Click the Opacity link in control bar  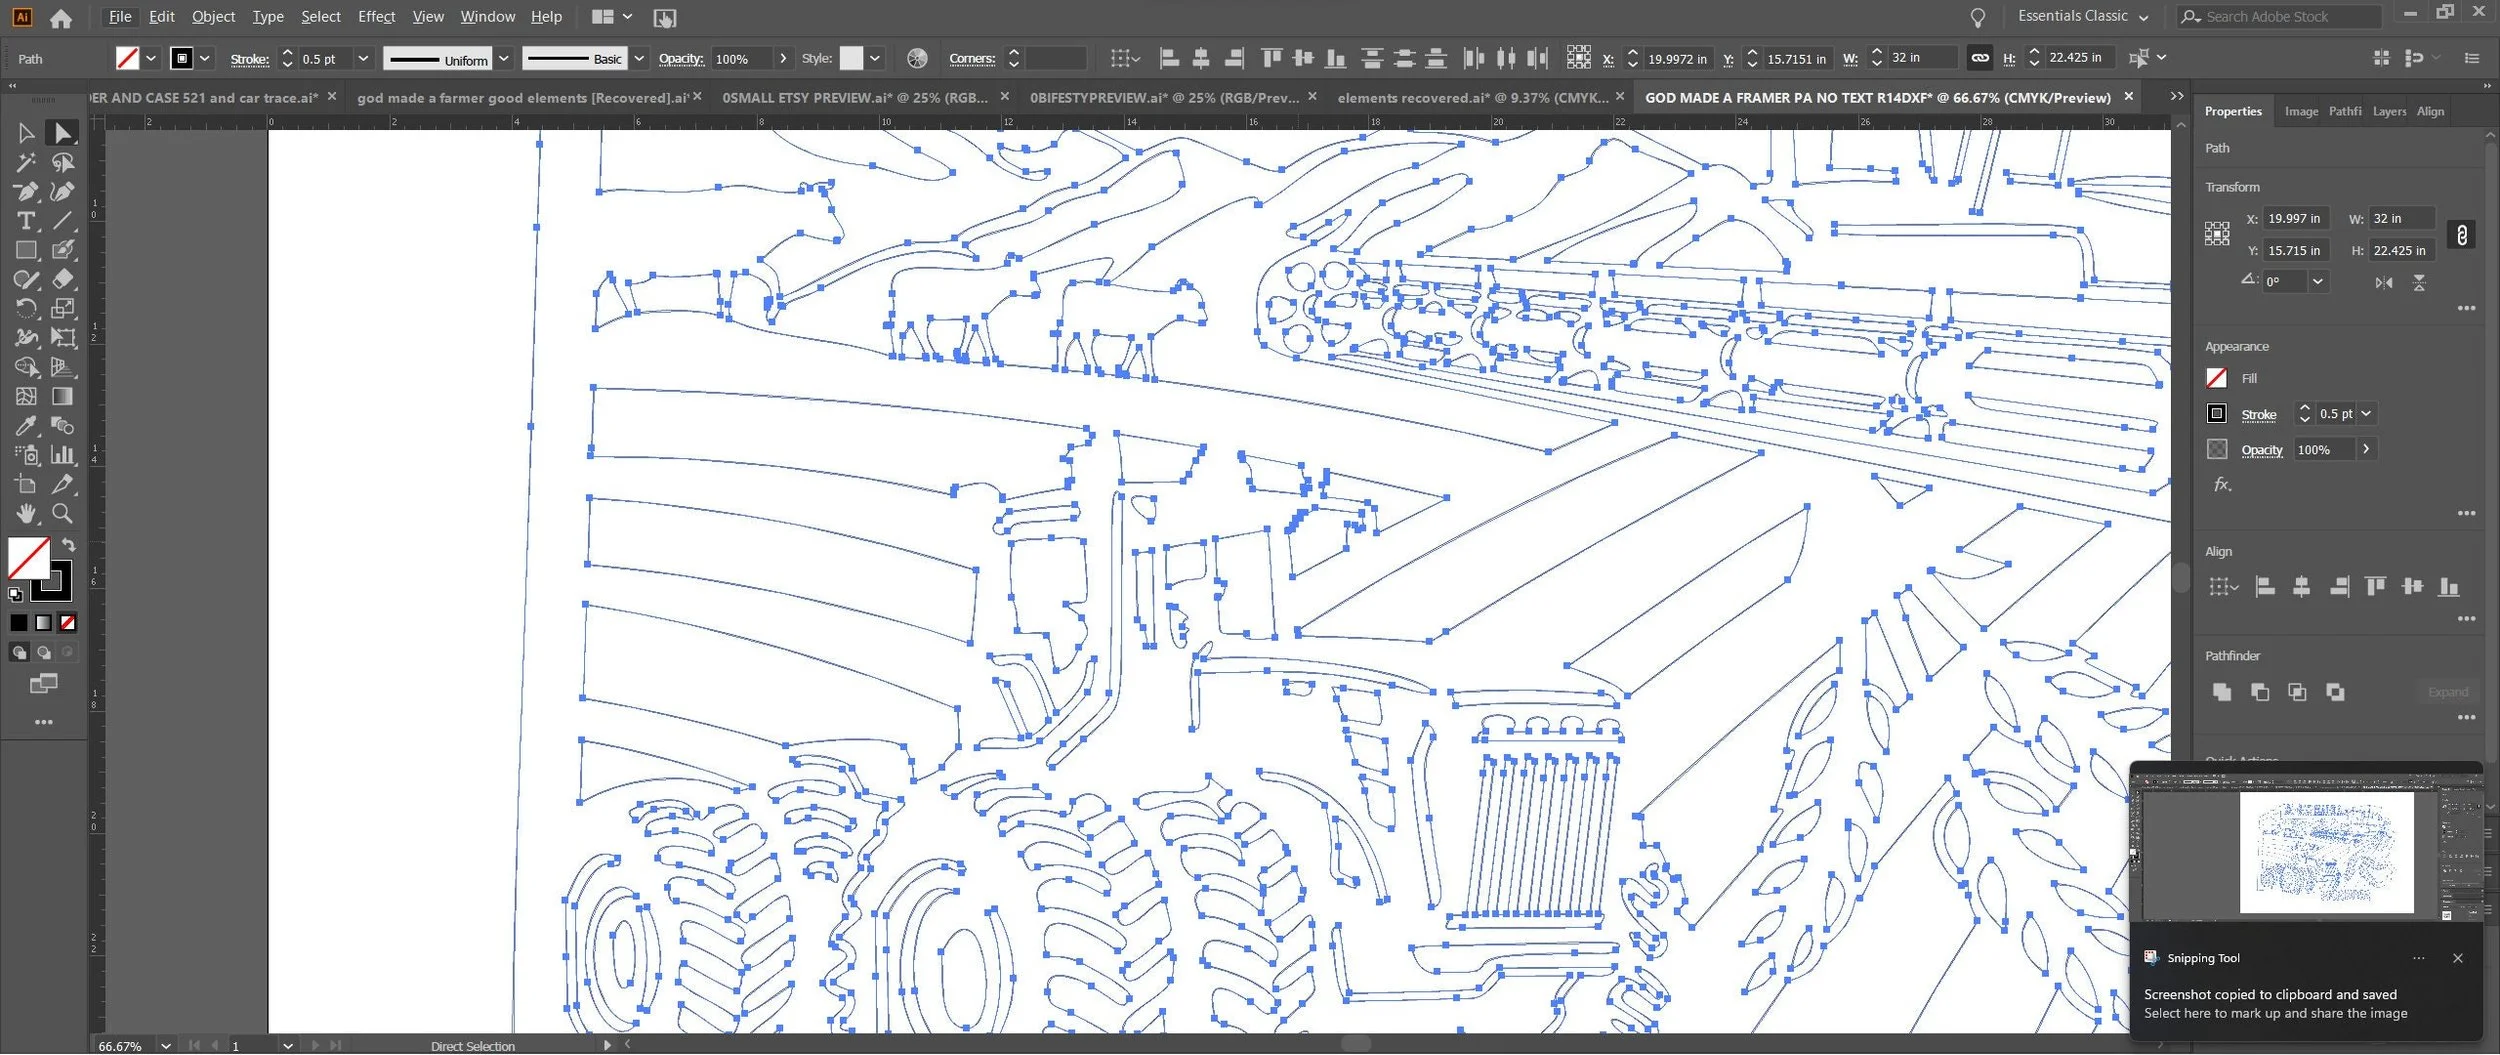tap(681, 58)
